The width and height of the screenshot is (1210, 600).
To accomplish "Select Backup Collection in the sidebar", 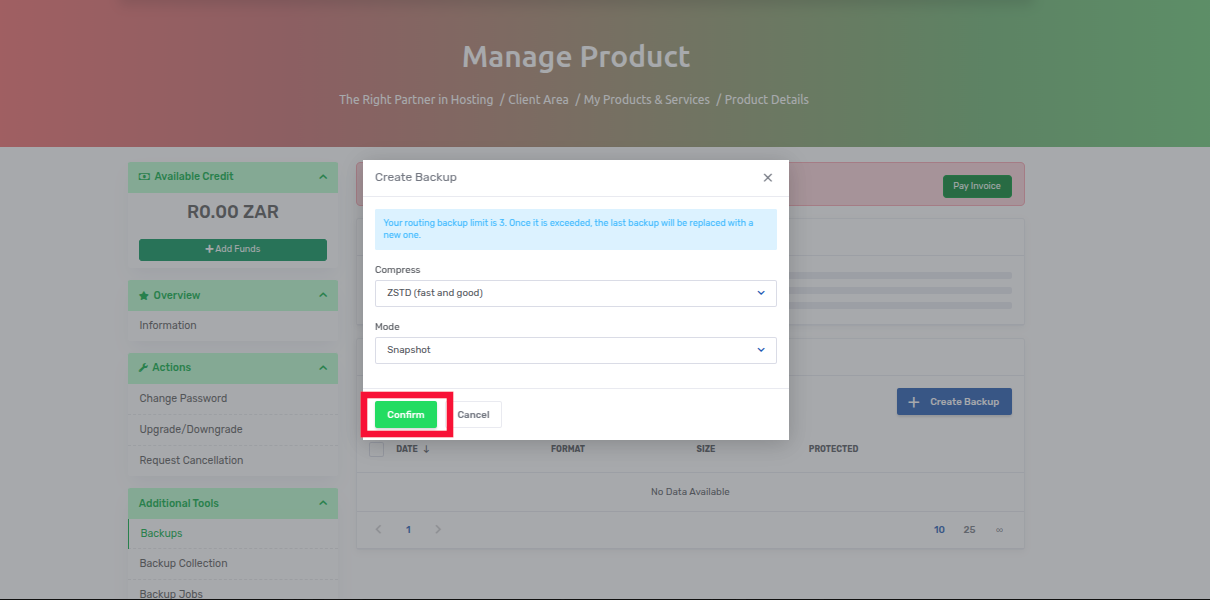I will click(183, 563).
